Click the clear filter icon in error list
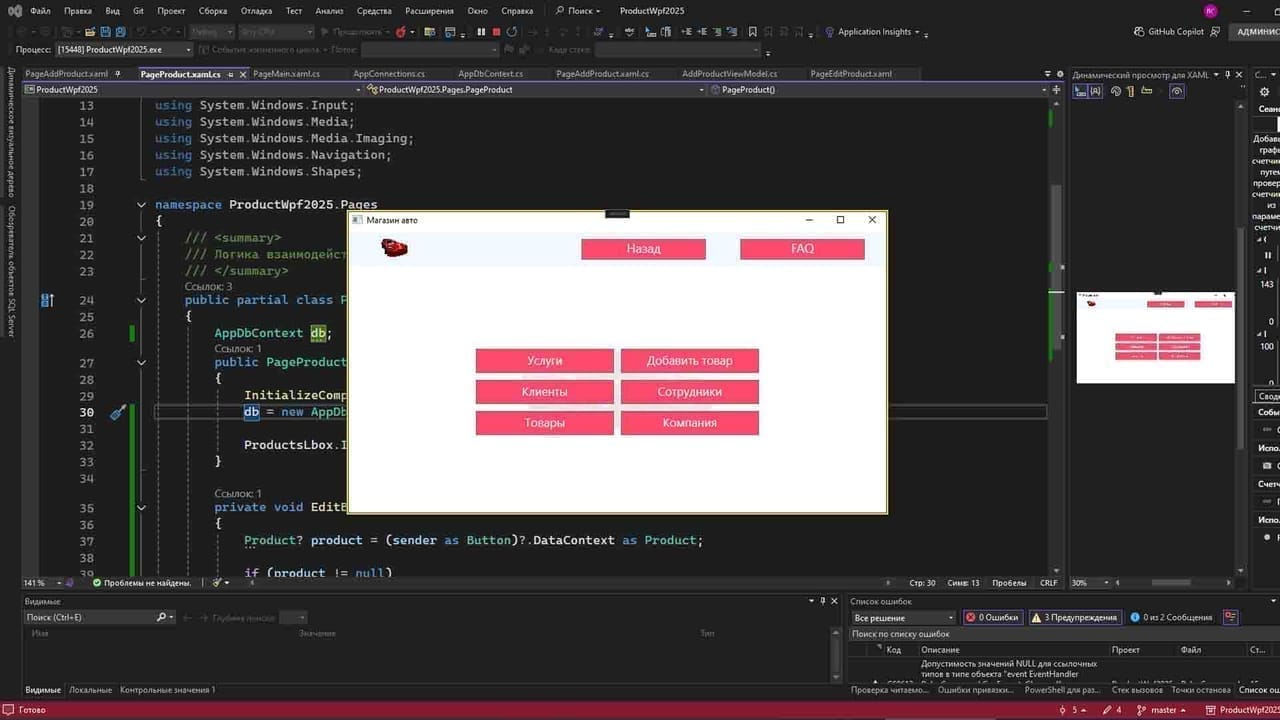 [1230, 617]
